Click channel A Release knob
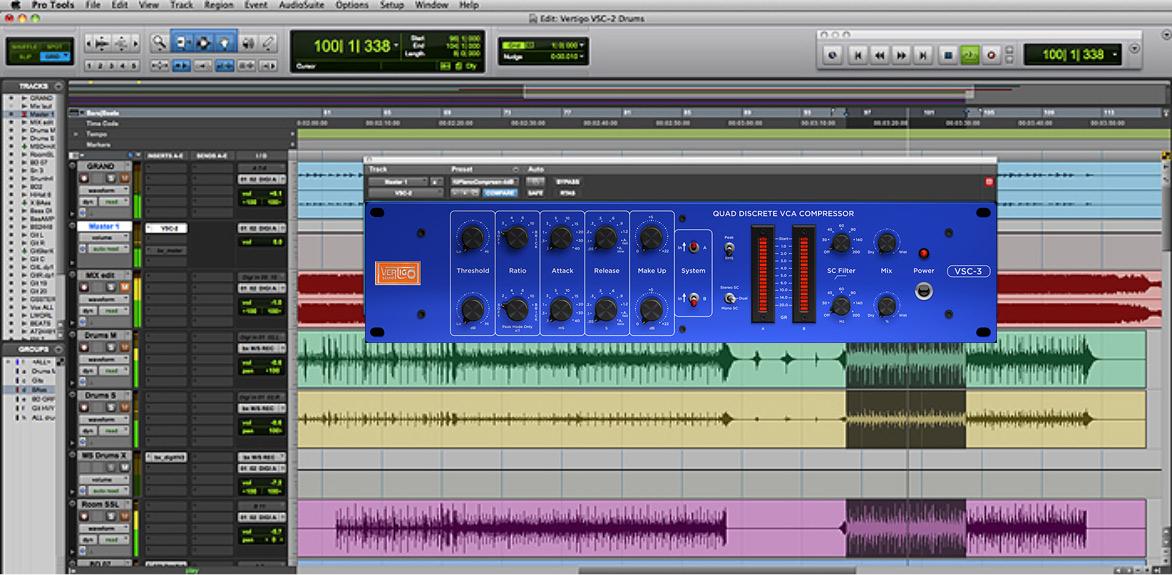 606,239
